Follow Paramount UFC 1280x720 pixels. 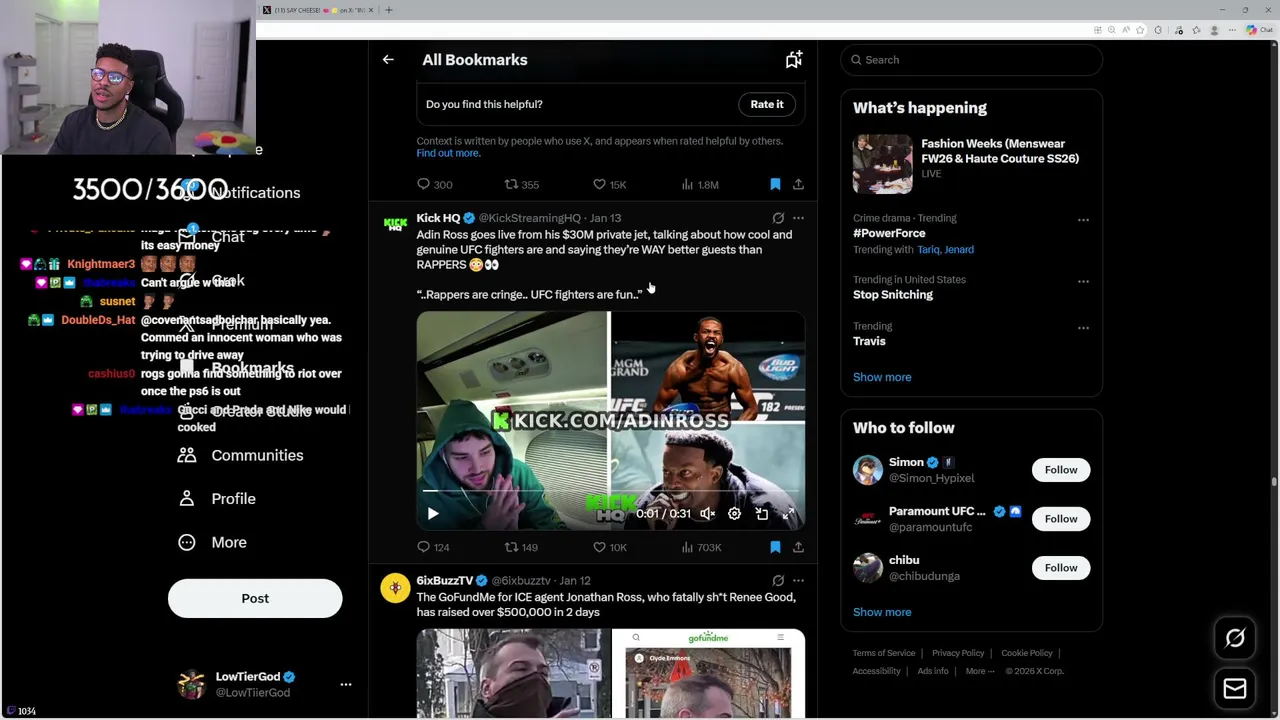tap(1061, 519)
